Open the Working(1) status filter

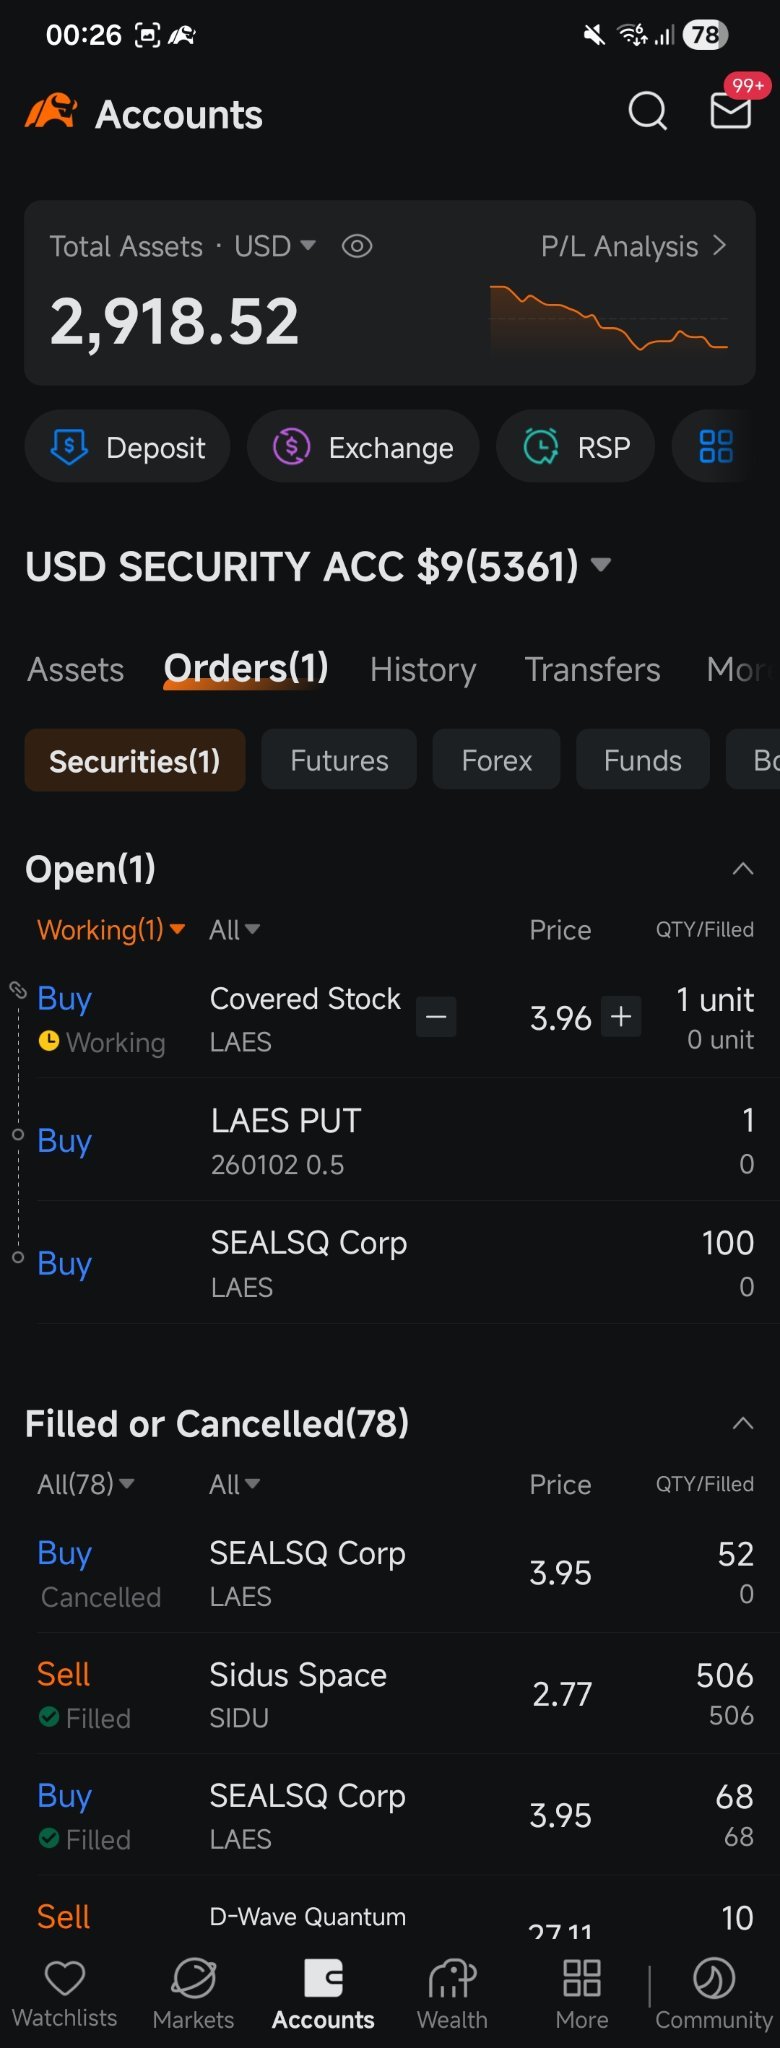tap(111, 930)
